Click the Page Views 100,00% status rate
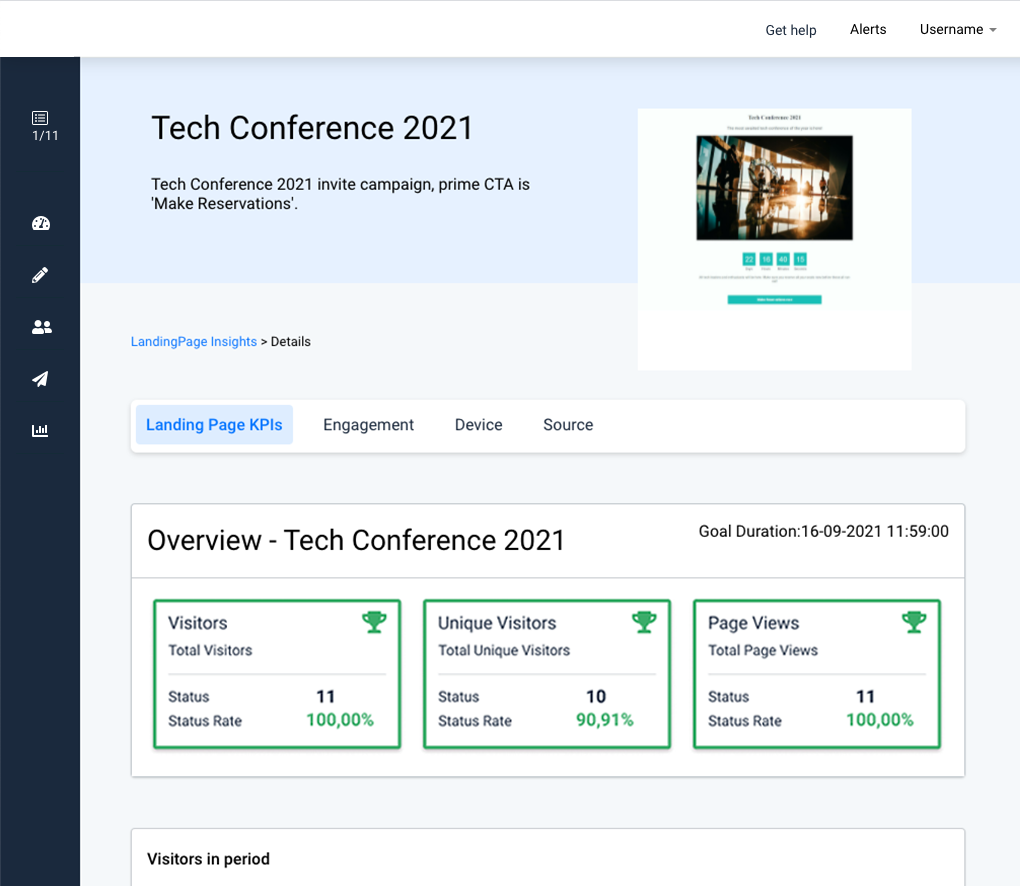The image size is (1020, 886). pyautogui.click(x=879, y=719)
